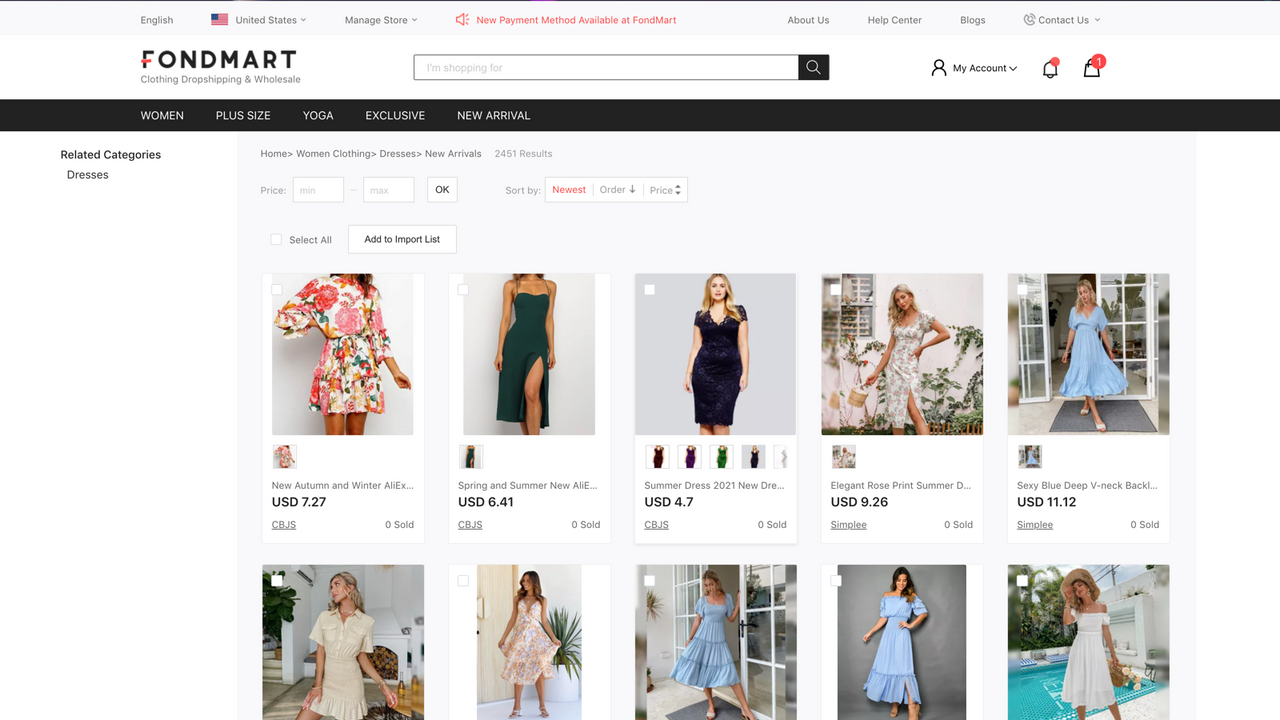Enable the Select All checkbox
The image size is (1280, 720).
(x=276, y=239)
